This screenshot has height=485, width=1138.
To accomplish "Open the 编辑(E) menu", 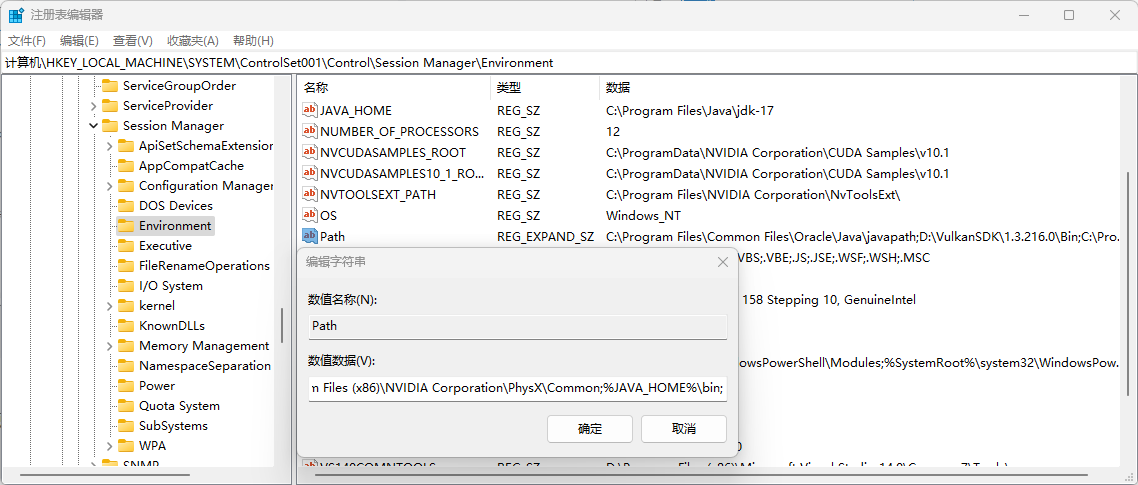I will coord(79,41).
